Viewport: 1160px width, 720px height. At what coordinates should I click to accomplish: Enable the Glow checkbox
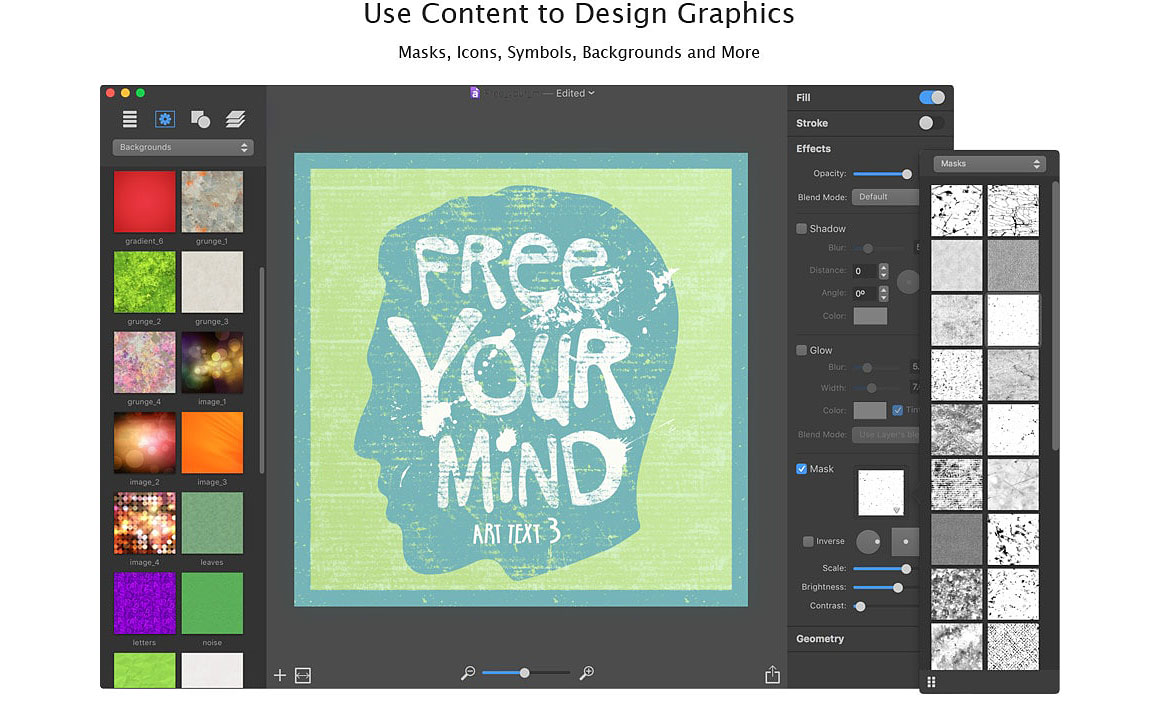(x=801, y=350)
